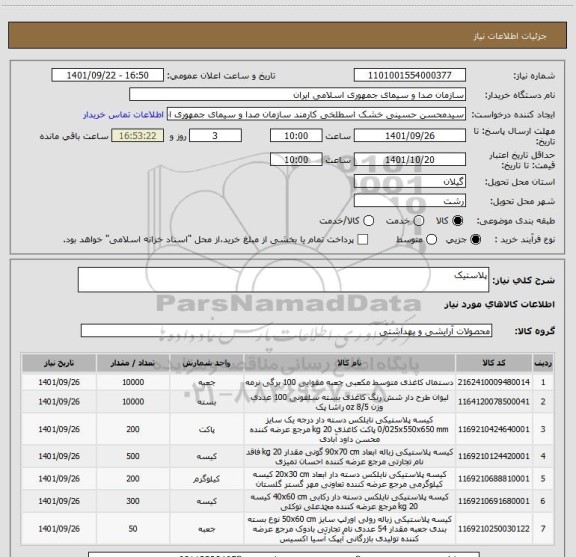Click the row 2 paper cup item name
576x557 pixels.
click(x=349, y=402)
